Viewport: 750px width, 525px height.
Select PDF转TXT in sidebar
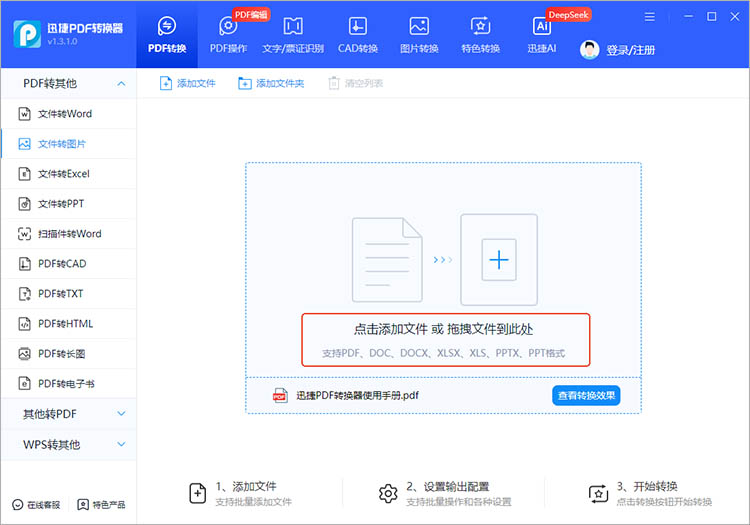coord(68,294)
